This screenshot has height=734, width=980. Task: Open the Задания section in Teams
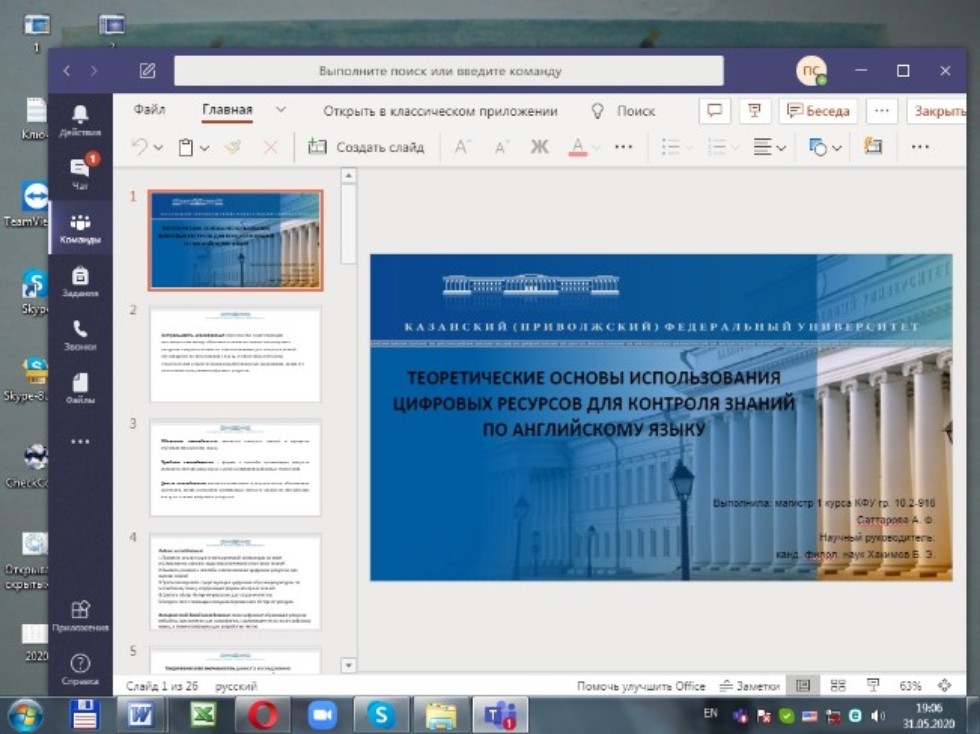point(80,282)
